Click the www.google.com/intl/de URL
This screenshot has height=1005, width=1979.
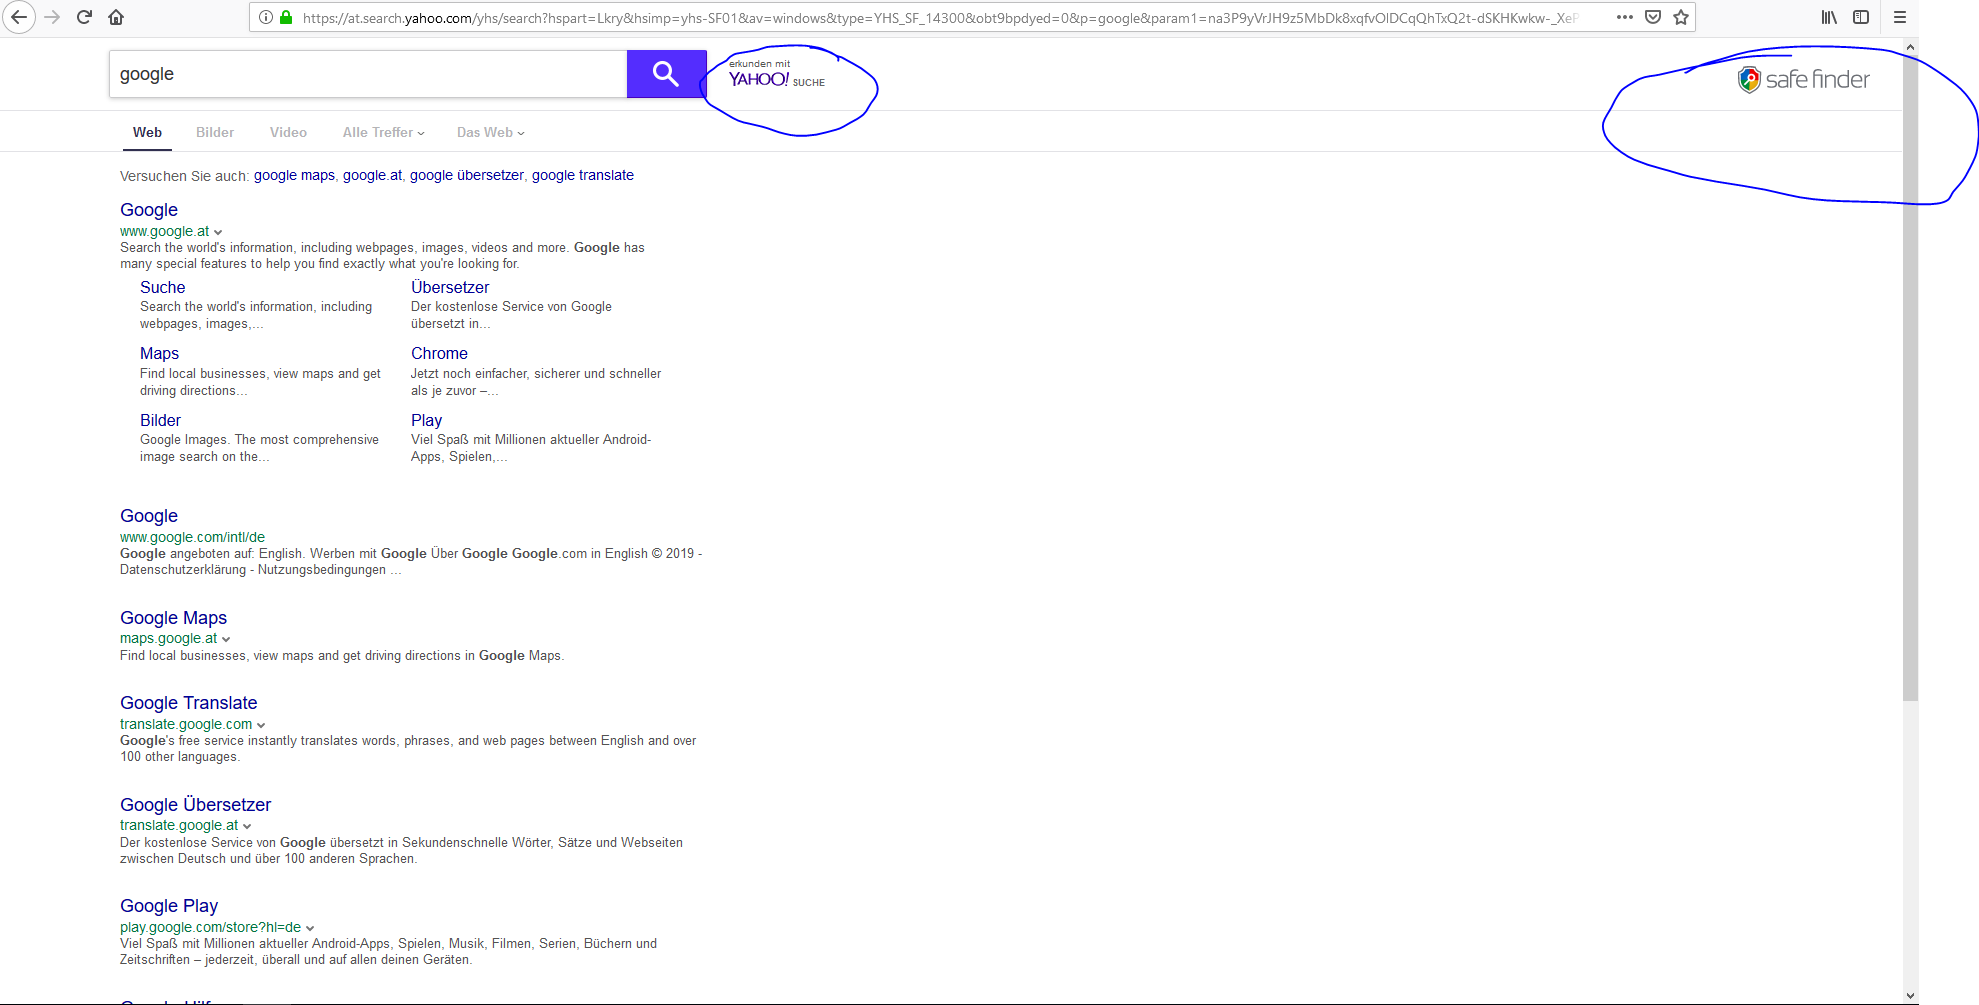click(x=192, y=537)
